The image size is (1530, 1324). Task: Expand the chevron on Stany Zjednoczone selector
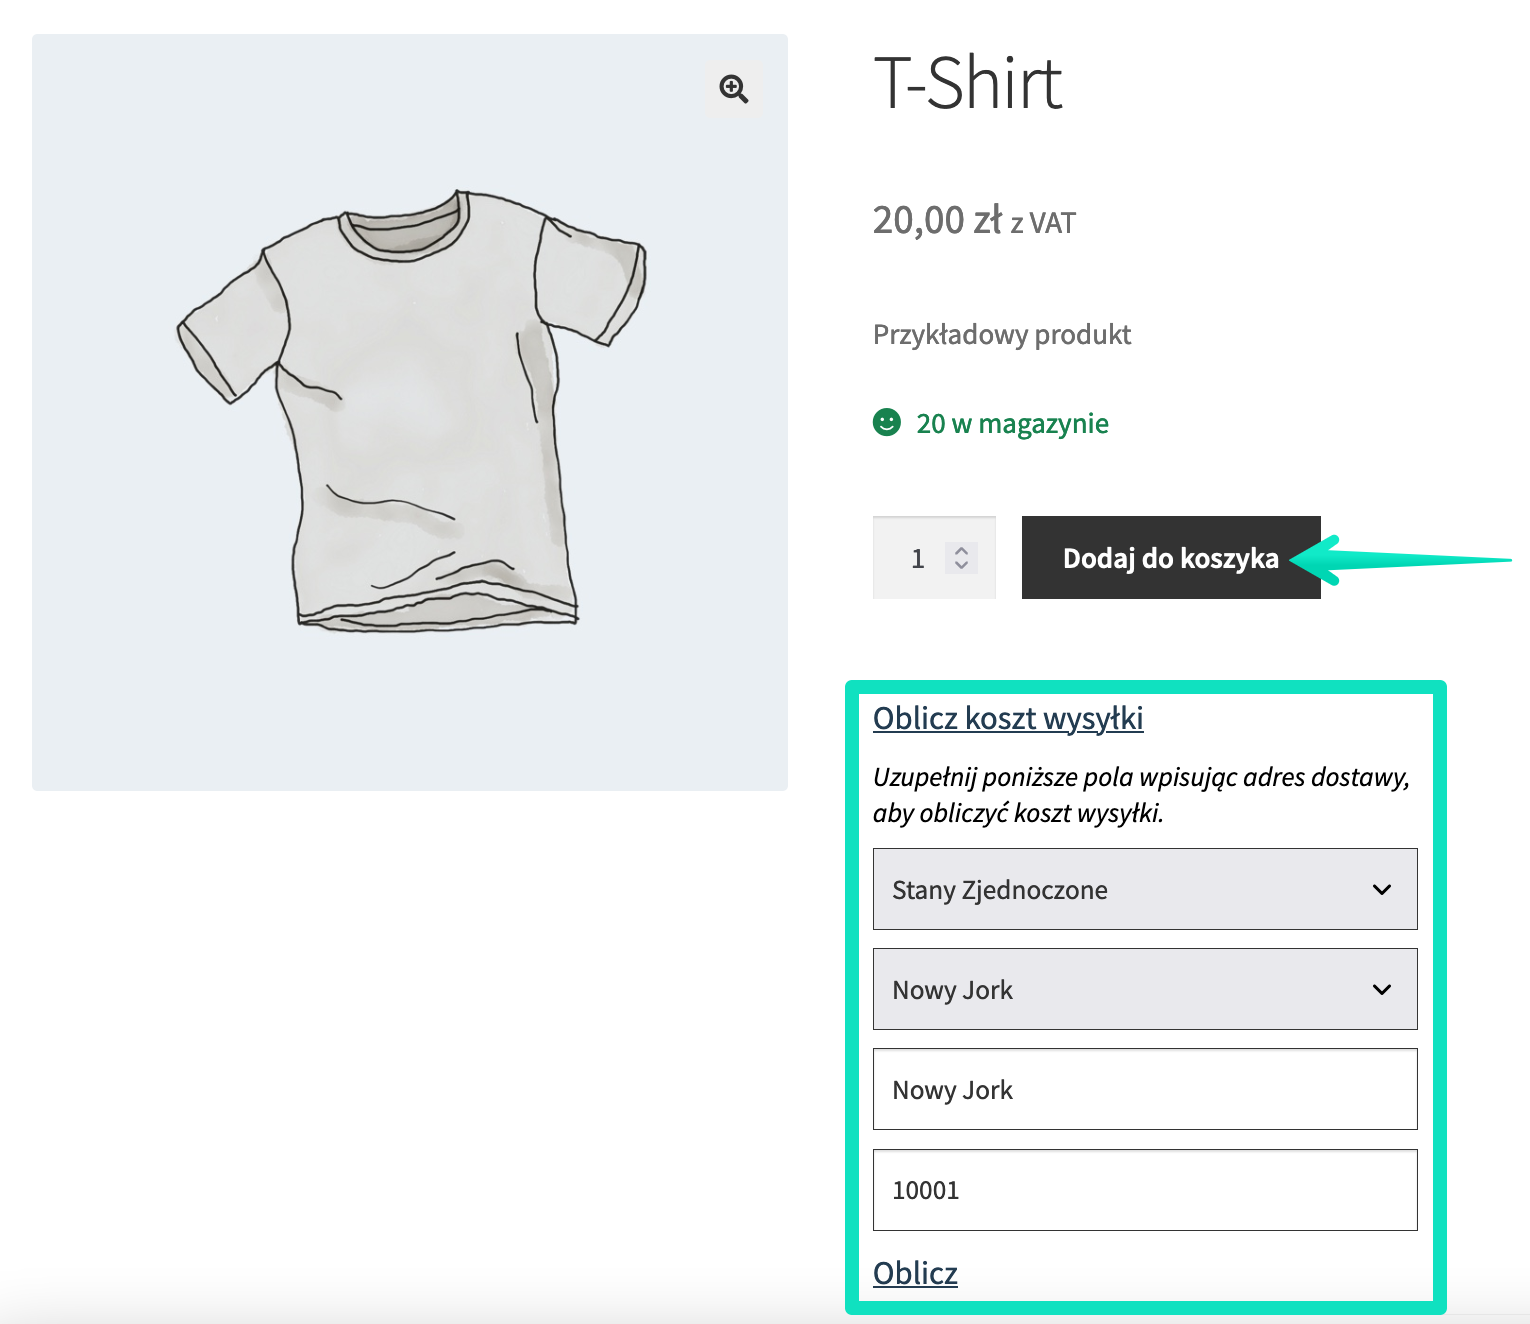[x=1382, y=889]
